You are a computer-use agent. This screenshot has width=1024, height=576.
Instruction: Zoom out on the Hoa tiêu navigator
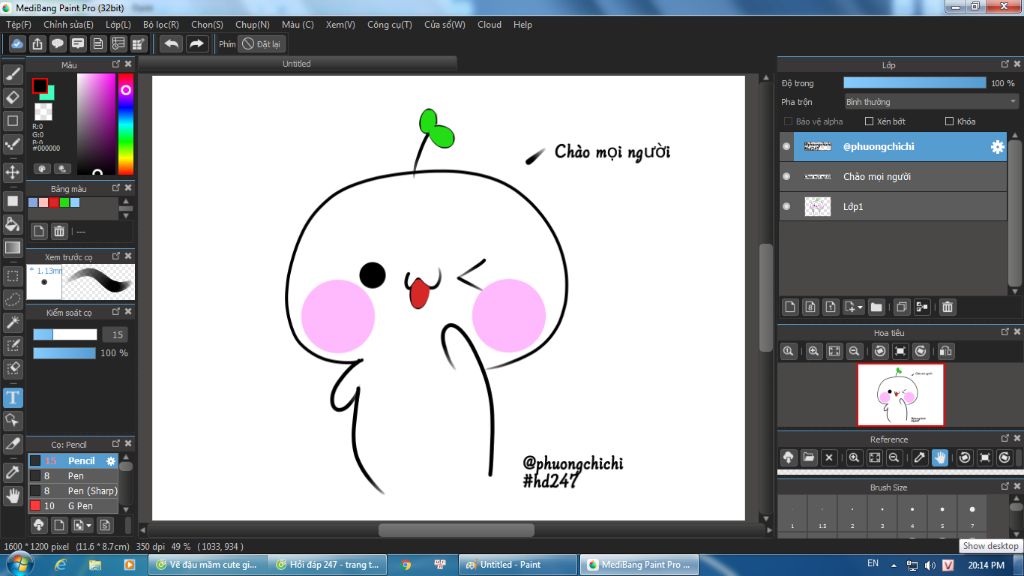point(854,351)
